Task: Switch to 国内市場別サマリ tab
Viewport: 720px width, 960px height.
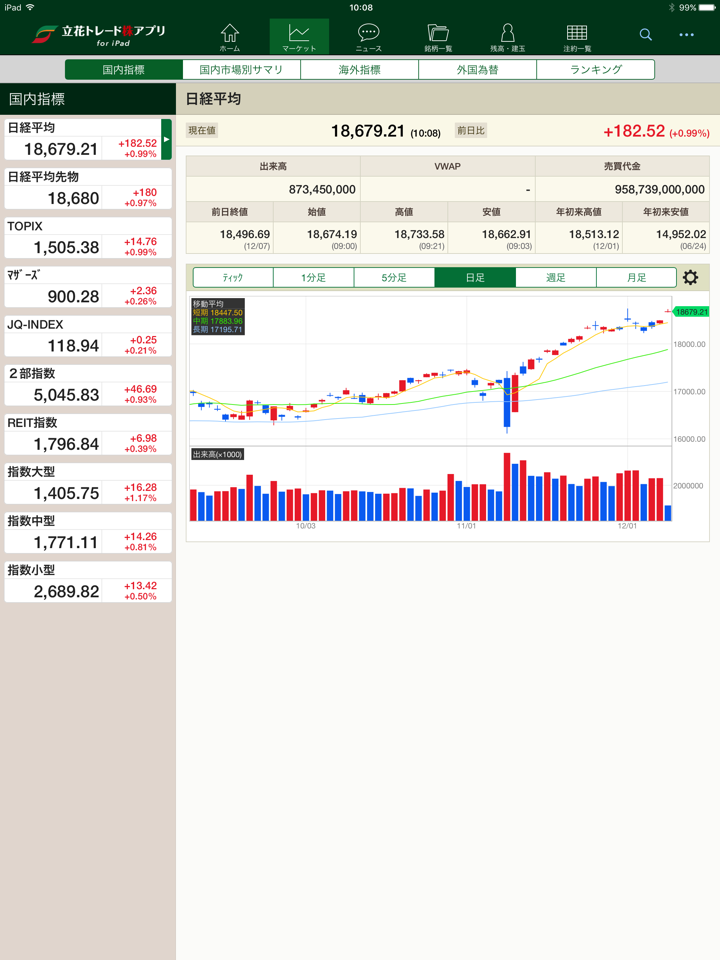Action: (241, 70)
